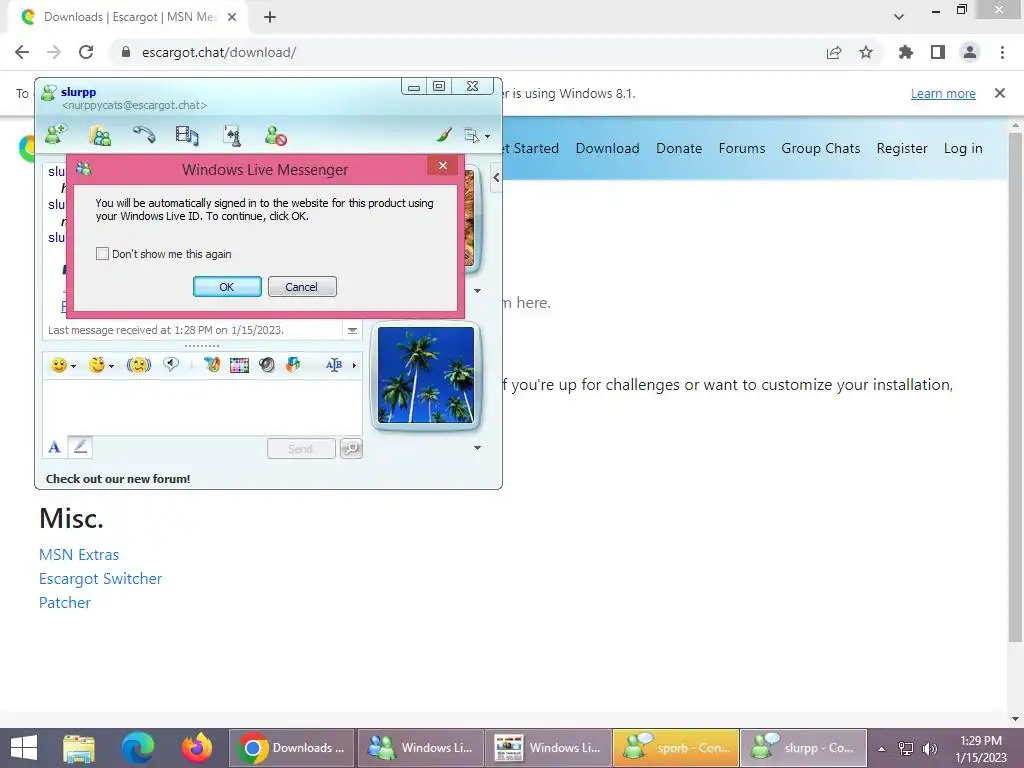Open the emoticon dropdown arrow next to smiley
The width and height of the screenshot is (1024, 768).
tap(73, 366)
